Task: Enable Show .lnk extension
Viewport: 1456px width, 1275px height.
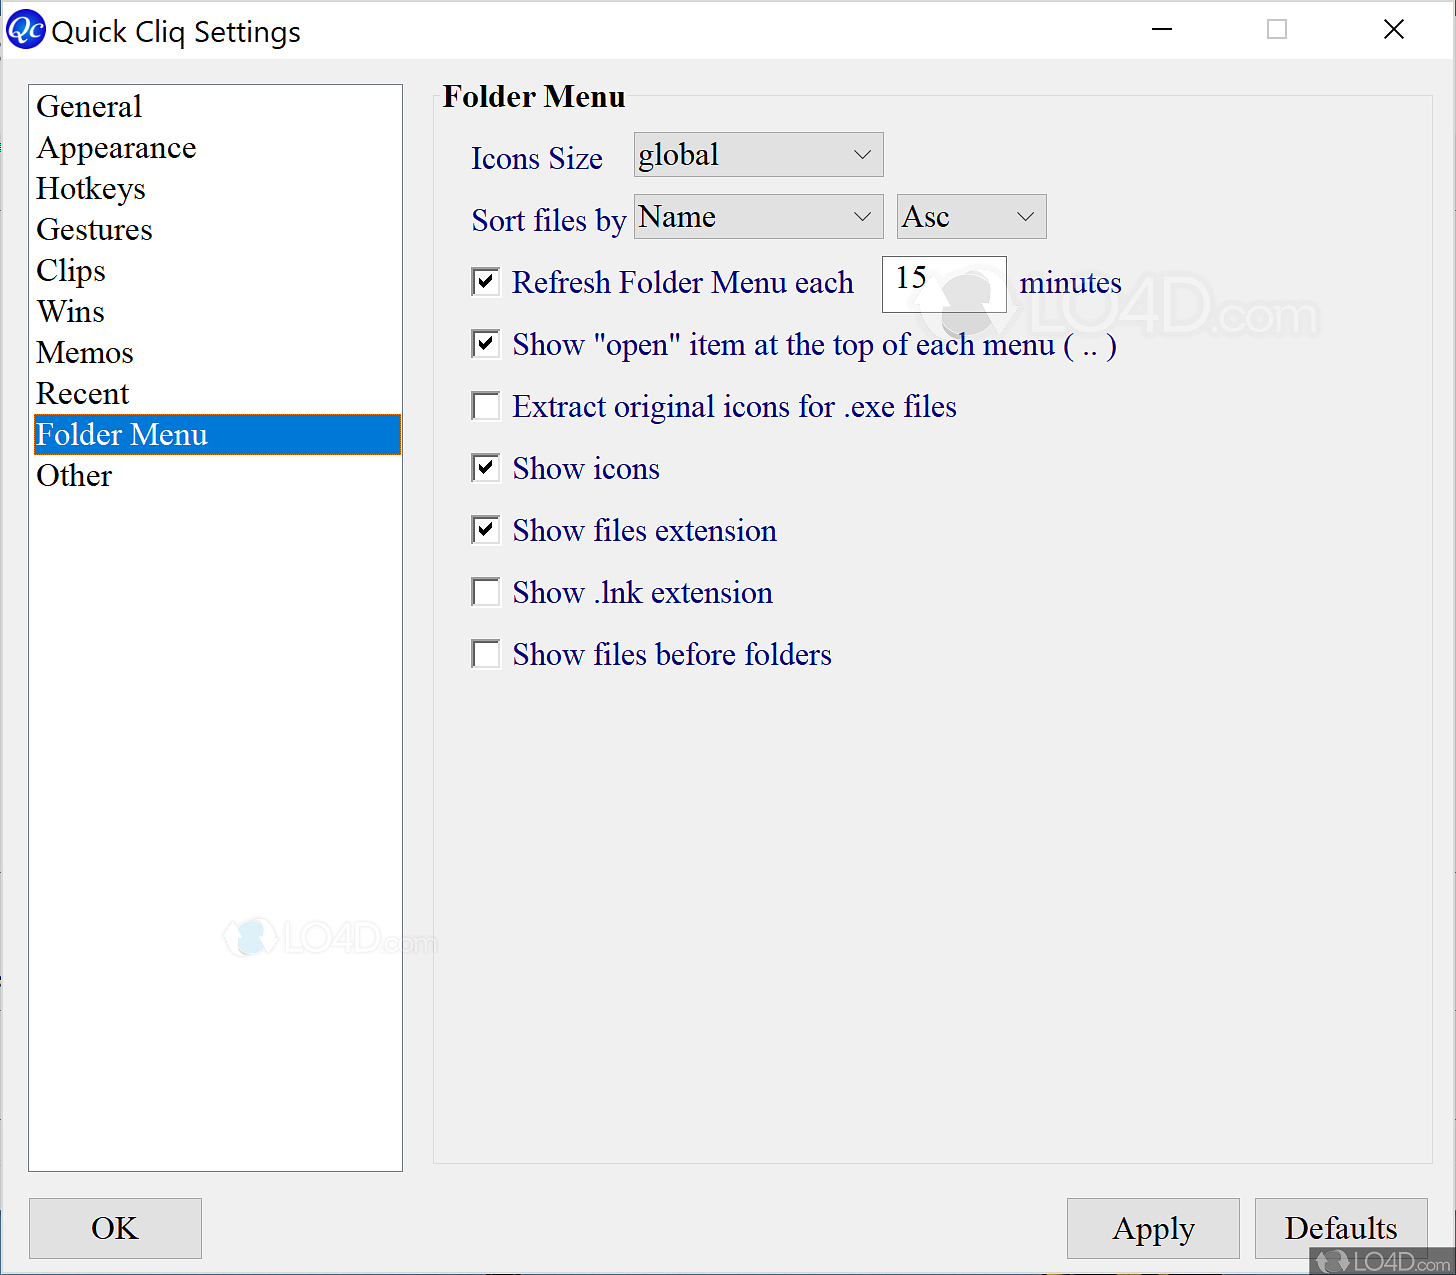Action: tap(485, 591)
